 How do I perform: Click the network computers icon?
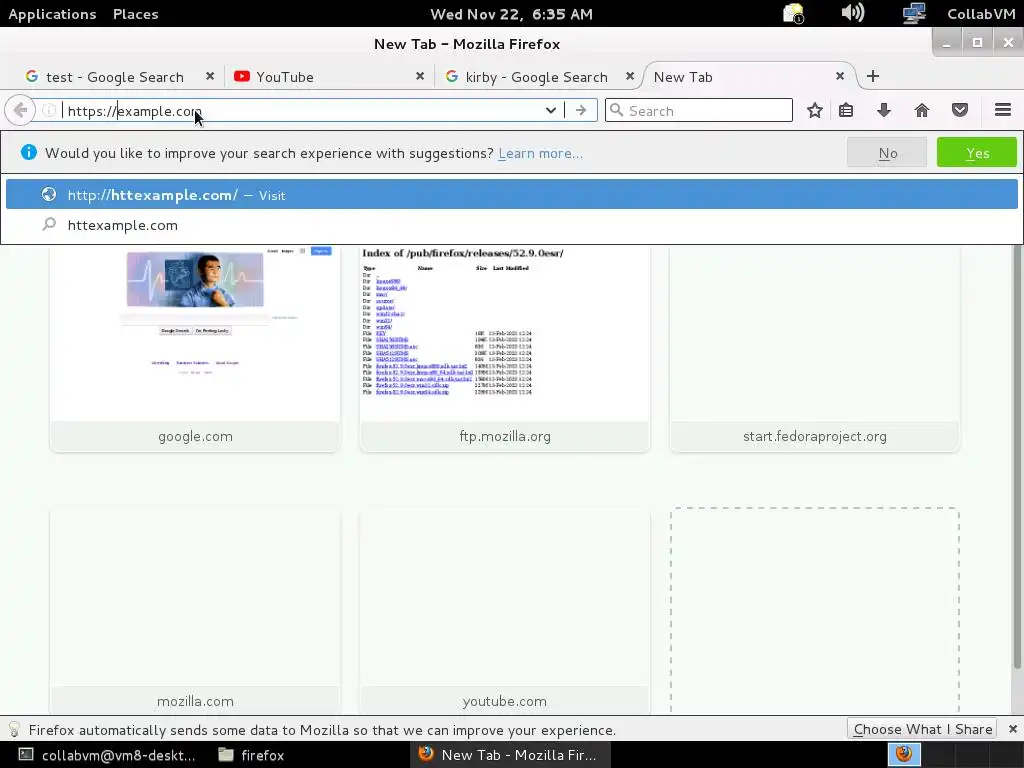[914, 13]
